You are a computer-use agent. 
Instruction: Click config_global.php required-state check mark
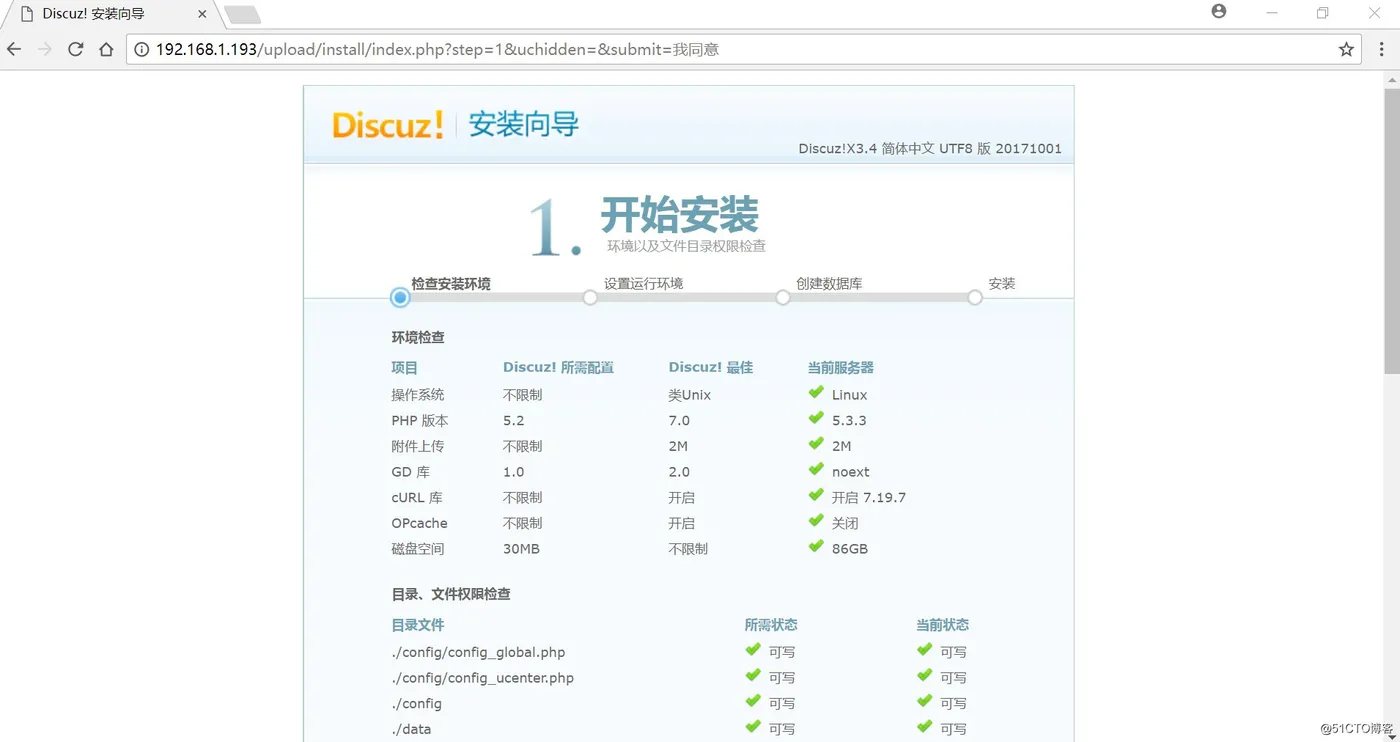[753, 650]
